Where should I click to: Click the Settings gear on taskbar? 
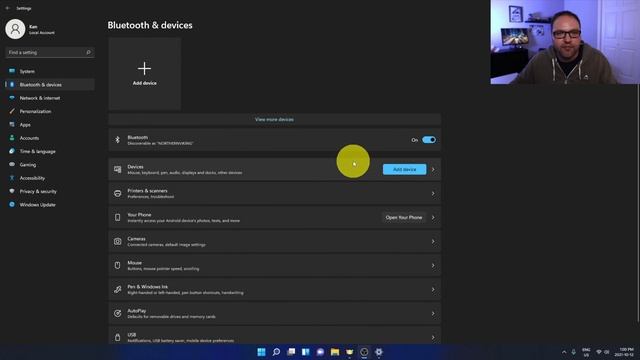379,352
